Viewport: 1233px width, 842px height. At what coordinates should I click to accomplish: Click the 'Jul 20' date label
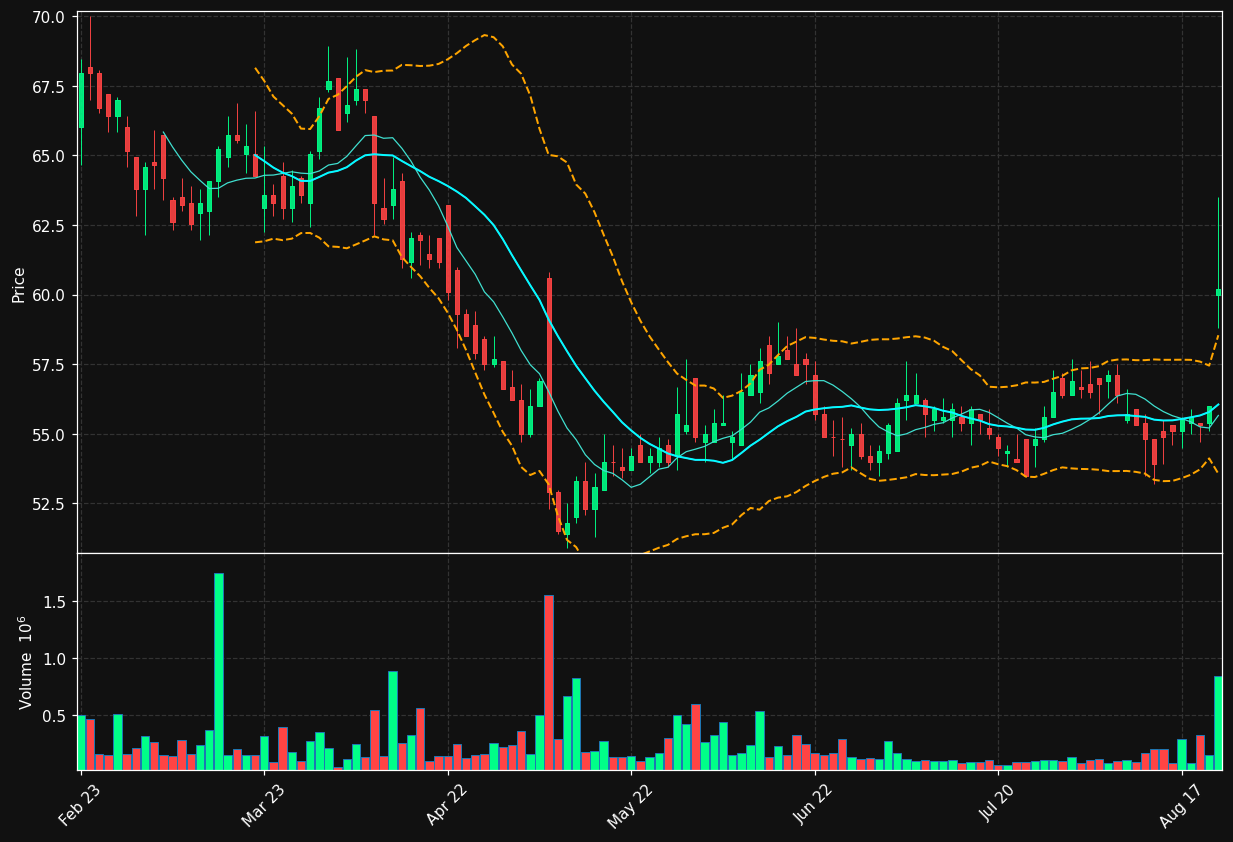(997, 803)
